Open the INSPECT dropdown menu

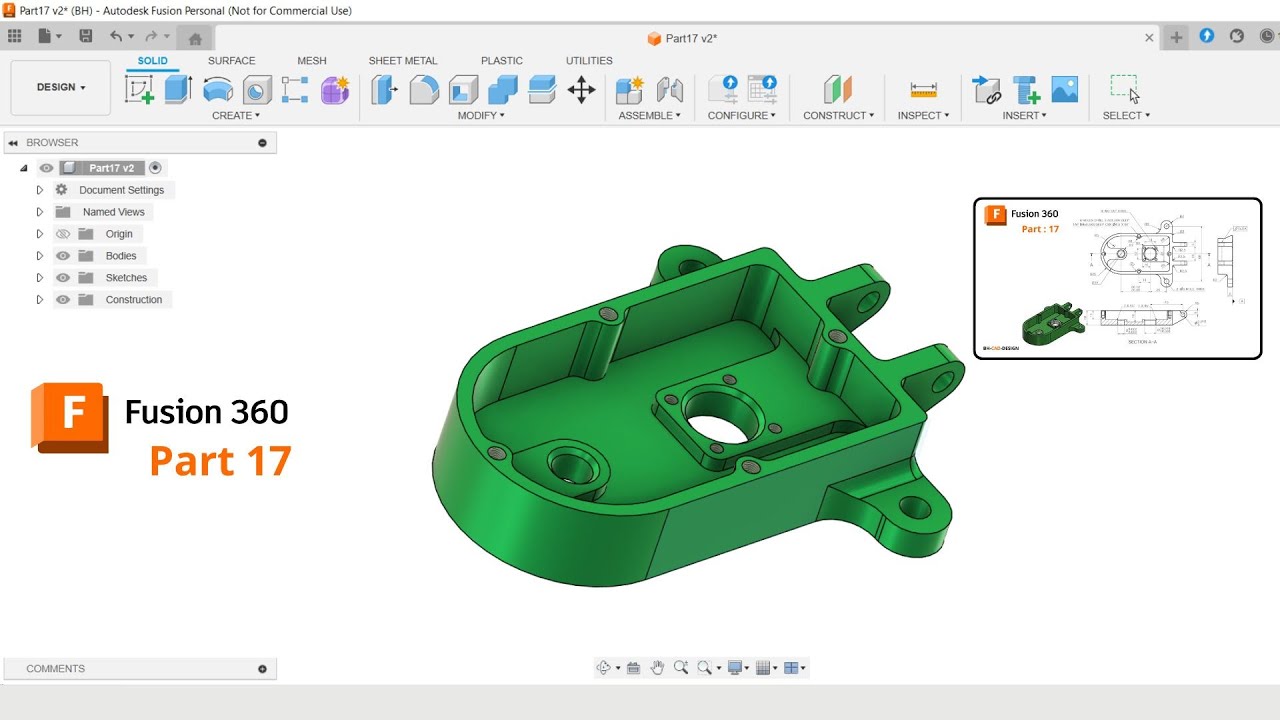pyautogui.click(x=923, y=116)
